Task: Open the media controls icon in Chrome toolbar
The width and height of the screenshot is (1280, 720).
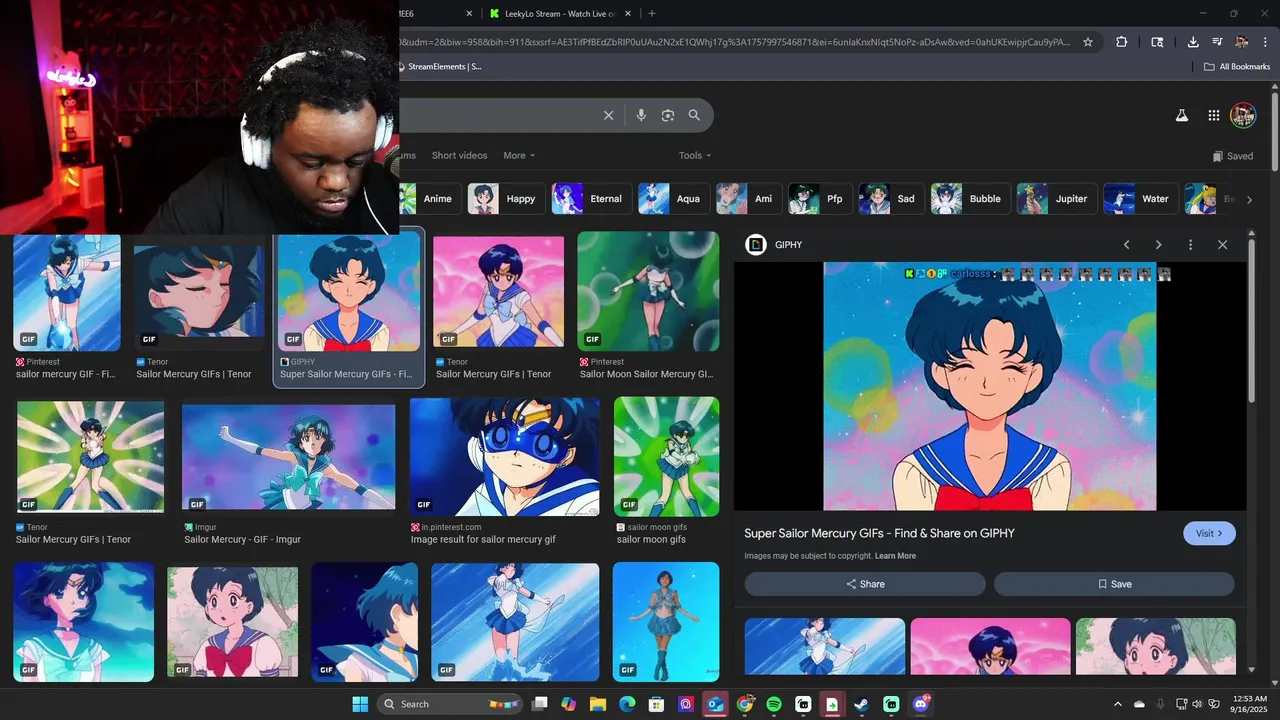Action: click(1217, 42)
